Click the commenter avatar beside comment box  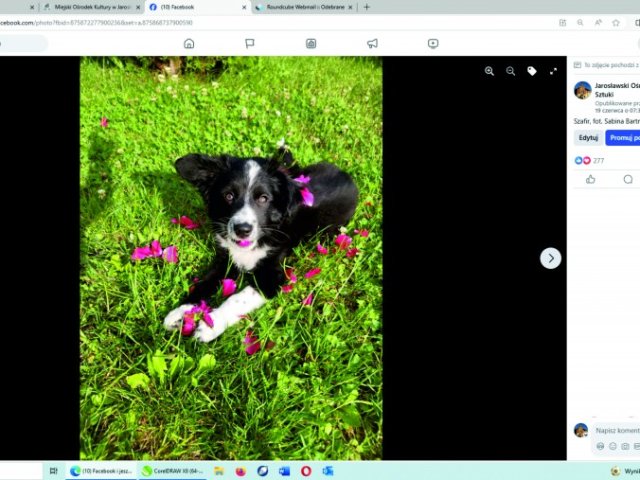point(581,430)
